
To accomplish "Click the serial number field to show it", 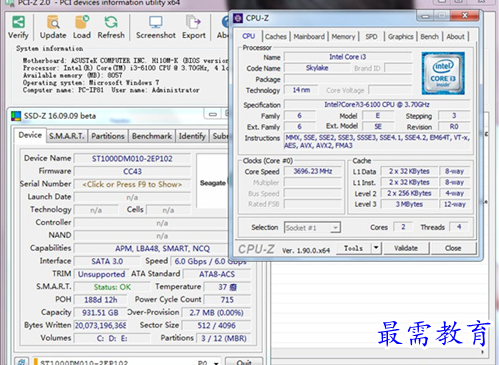I will pos(132,184).
